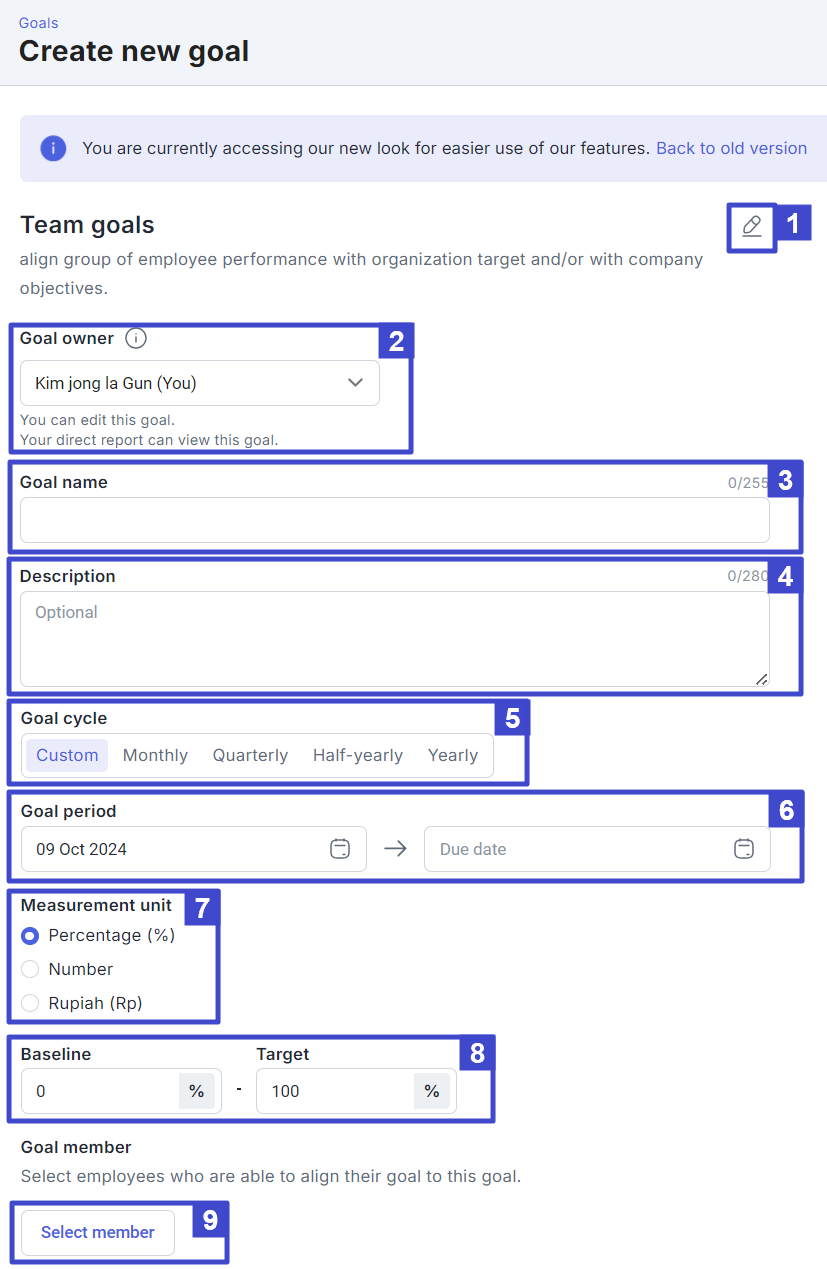The image size is (827, 1269).
Task: Switch goal cycle to Monthly
Action: pyautogui.click(x=155, y=755)
